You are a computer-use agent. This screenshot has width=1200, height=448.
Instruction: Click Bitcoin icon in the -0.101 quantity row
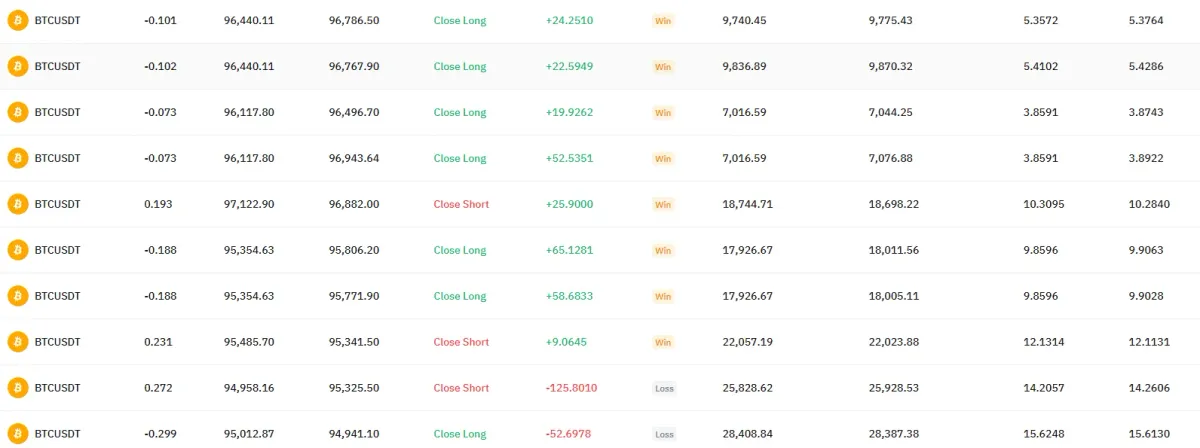17,20
